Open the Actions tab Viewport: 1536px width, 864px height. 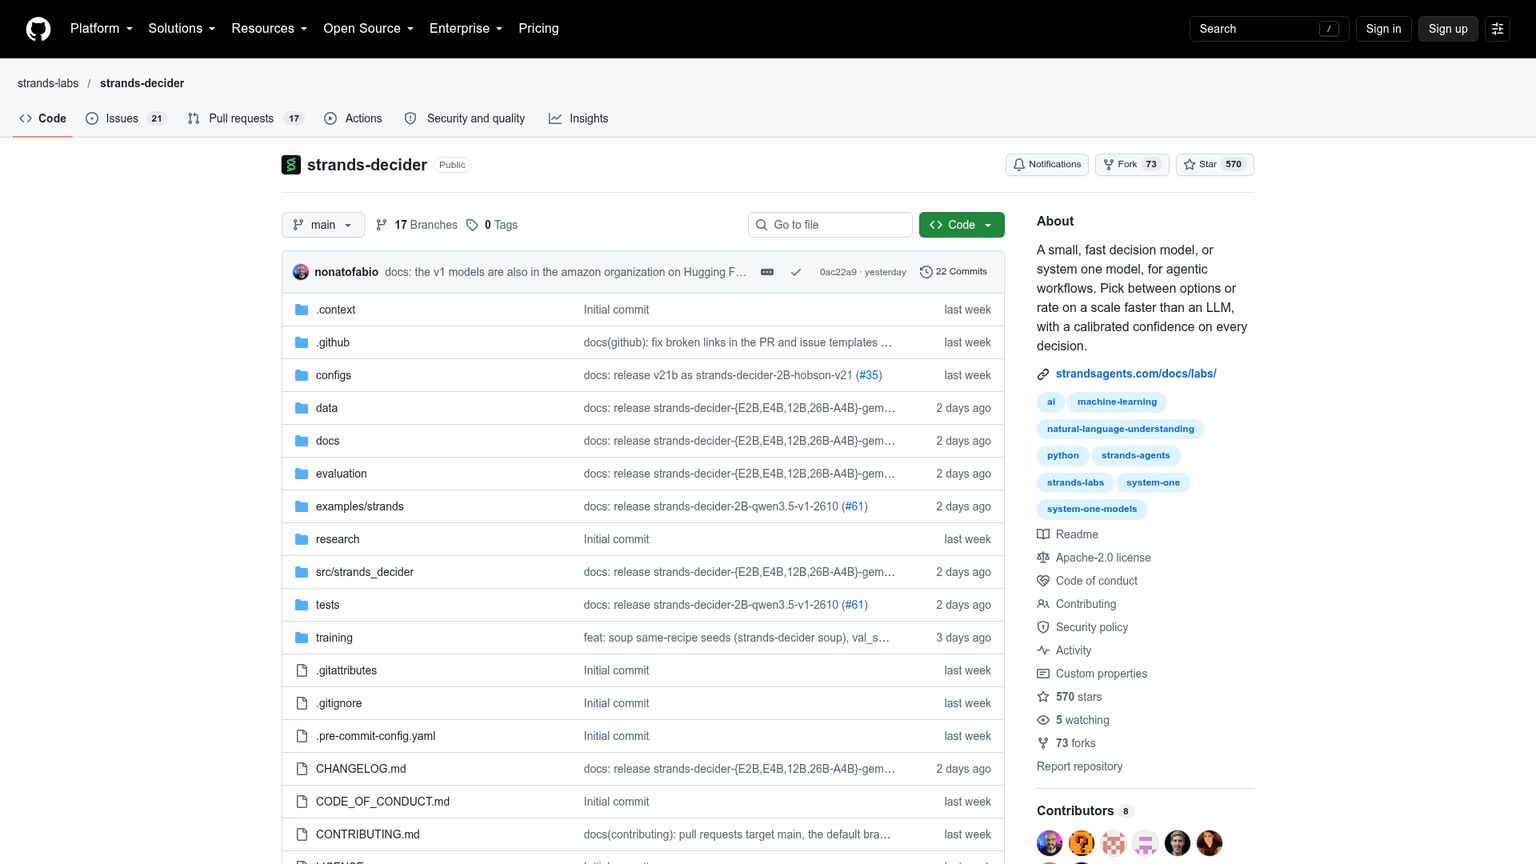pyautogui.click(x=353, y=118)
